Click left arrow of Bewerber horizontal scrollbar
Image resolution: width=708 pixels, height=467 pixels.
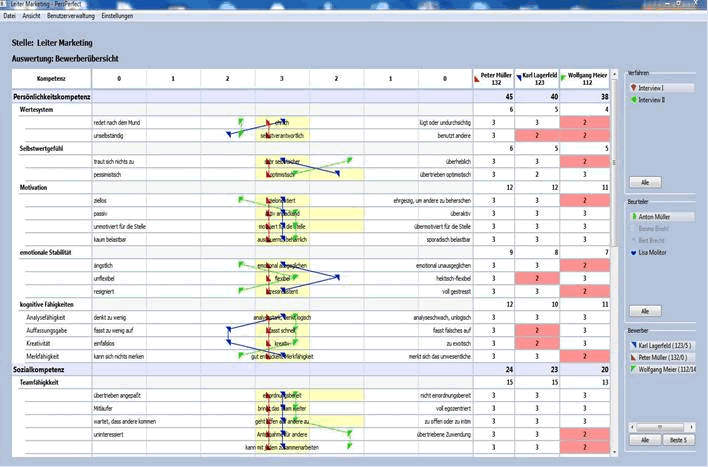tap(632, 427)
